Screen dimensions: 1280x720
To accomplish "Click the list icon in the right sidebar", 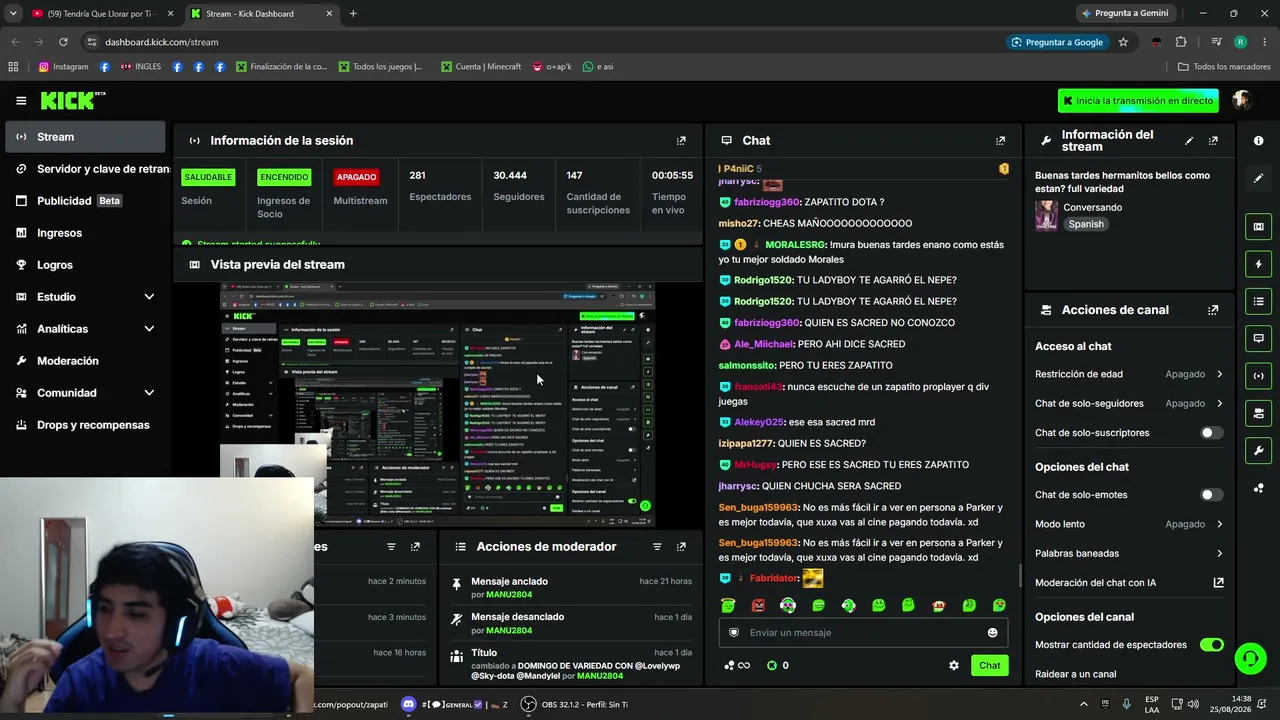I will (x=1258, y=301).
